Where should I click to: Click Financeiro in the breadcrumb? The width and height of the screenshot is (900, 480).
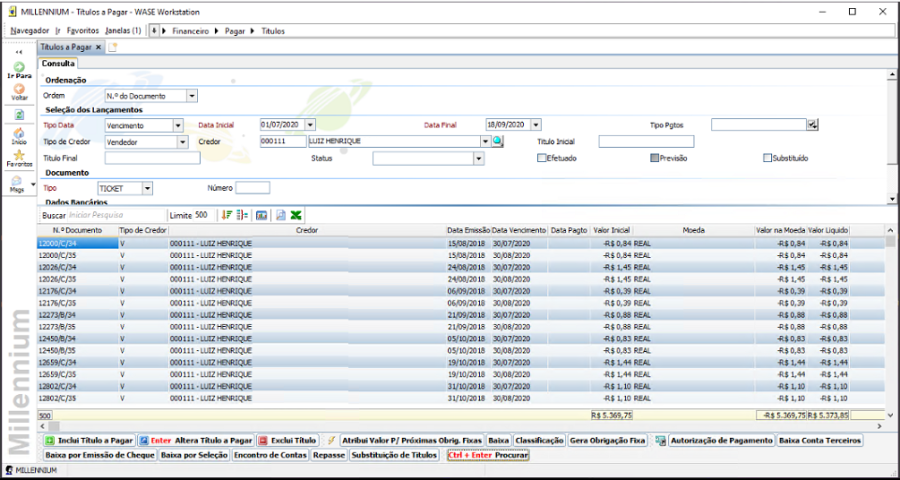coord(191,31)
